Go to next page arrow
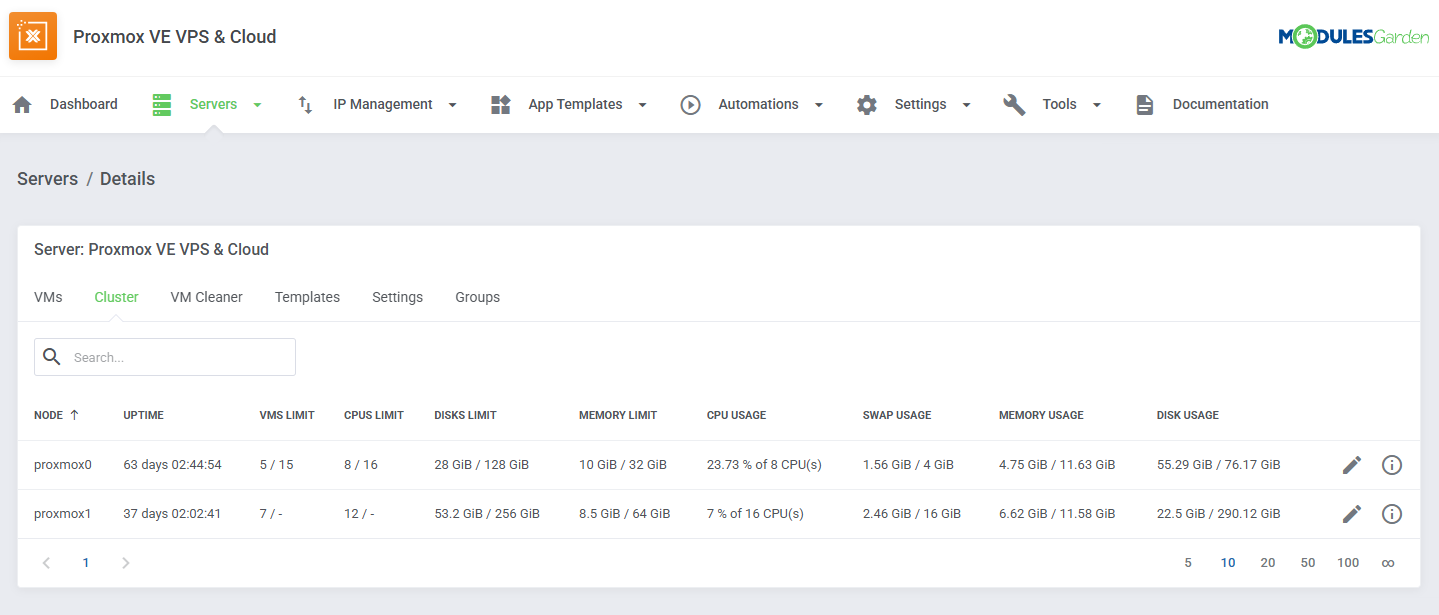 pyautogui.click(x=125, y=563)
